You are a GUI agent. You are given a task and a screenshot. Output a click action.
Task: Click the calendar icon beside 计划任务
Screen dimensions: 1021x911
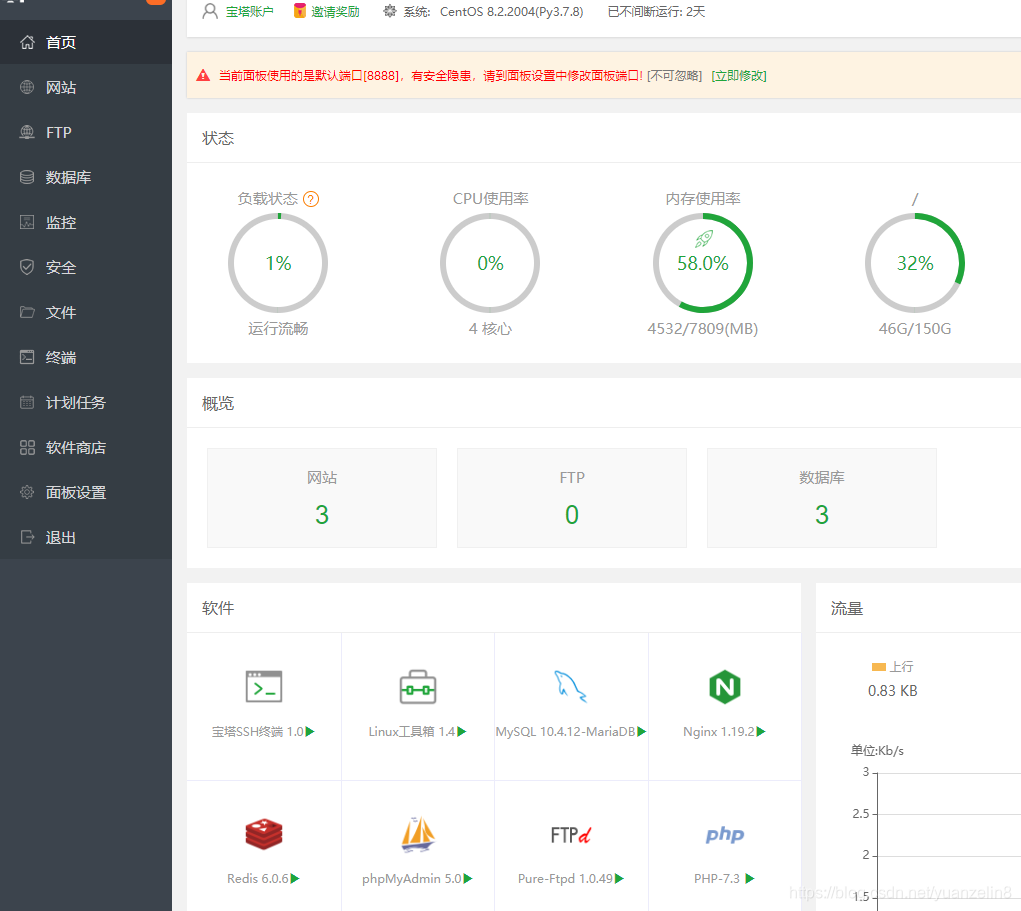(27, 402)
